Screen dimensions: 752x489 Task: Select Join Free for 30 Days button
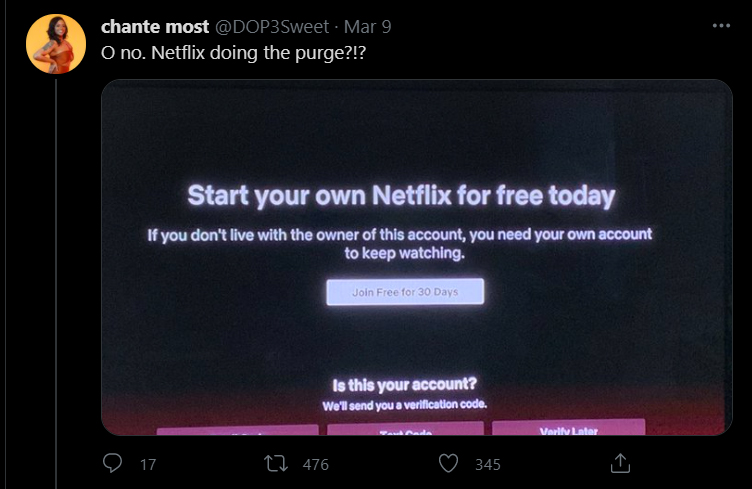405,291
